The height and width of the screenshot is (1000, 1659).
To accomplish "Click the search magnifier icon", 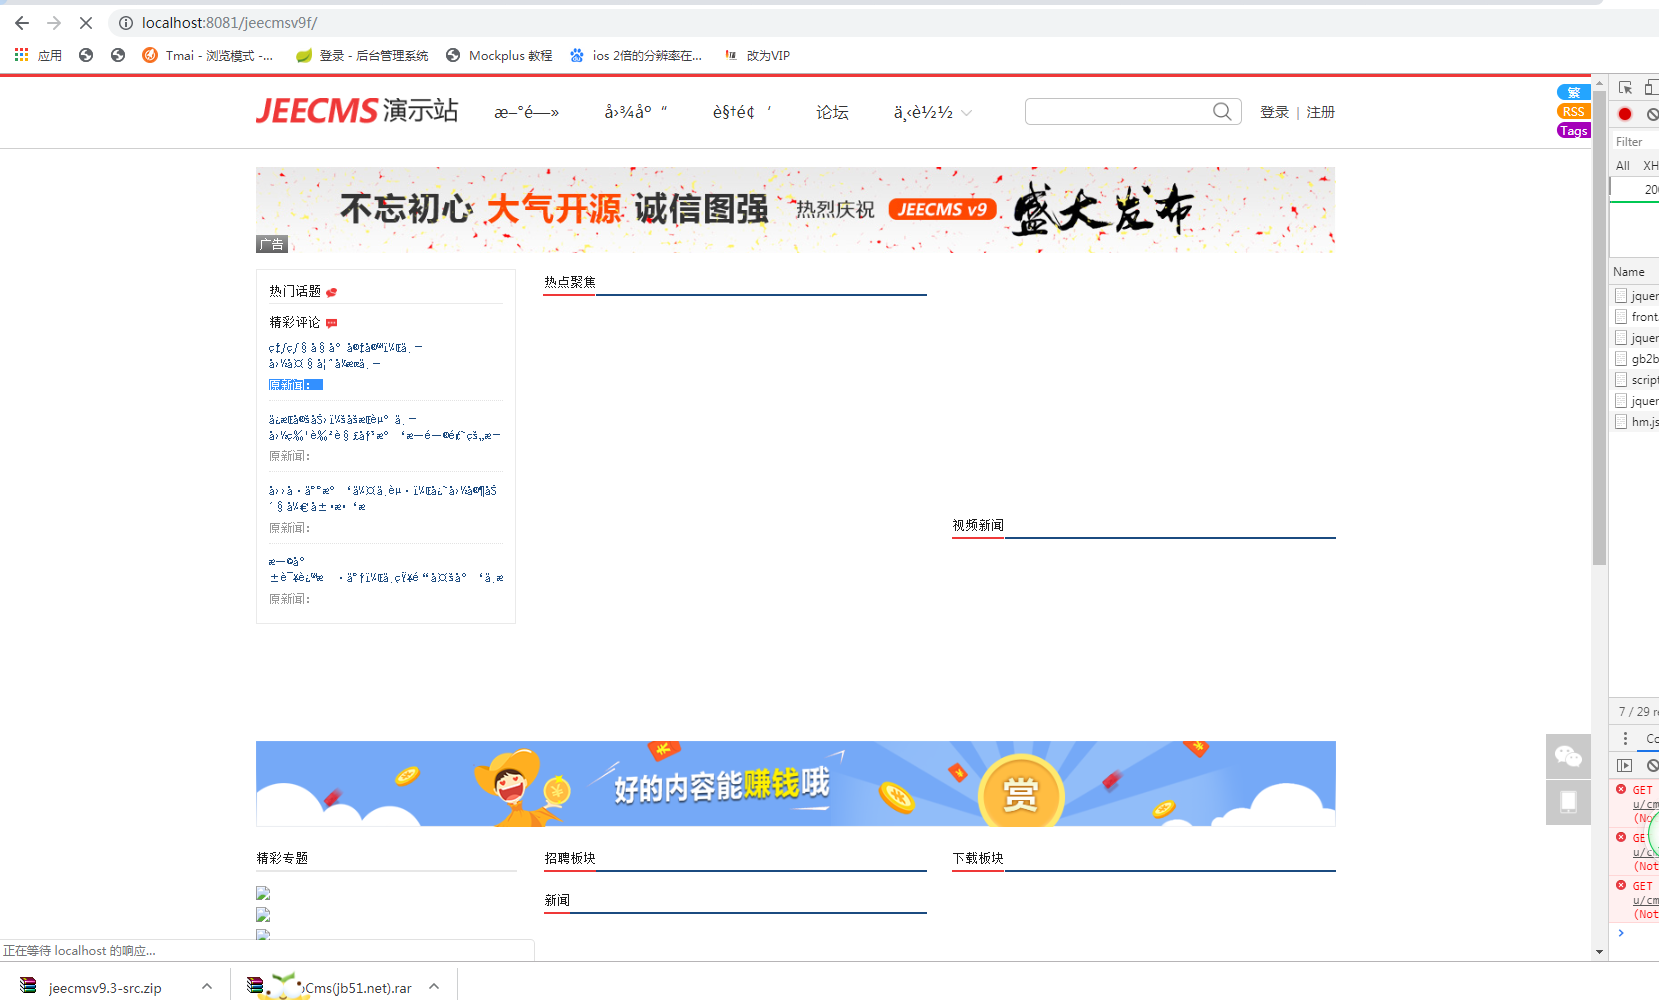I will click(1222, 112).
